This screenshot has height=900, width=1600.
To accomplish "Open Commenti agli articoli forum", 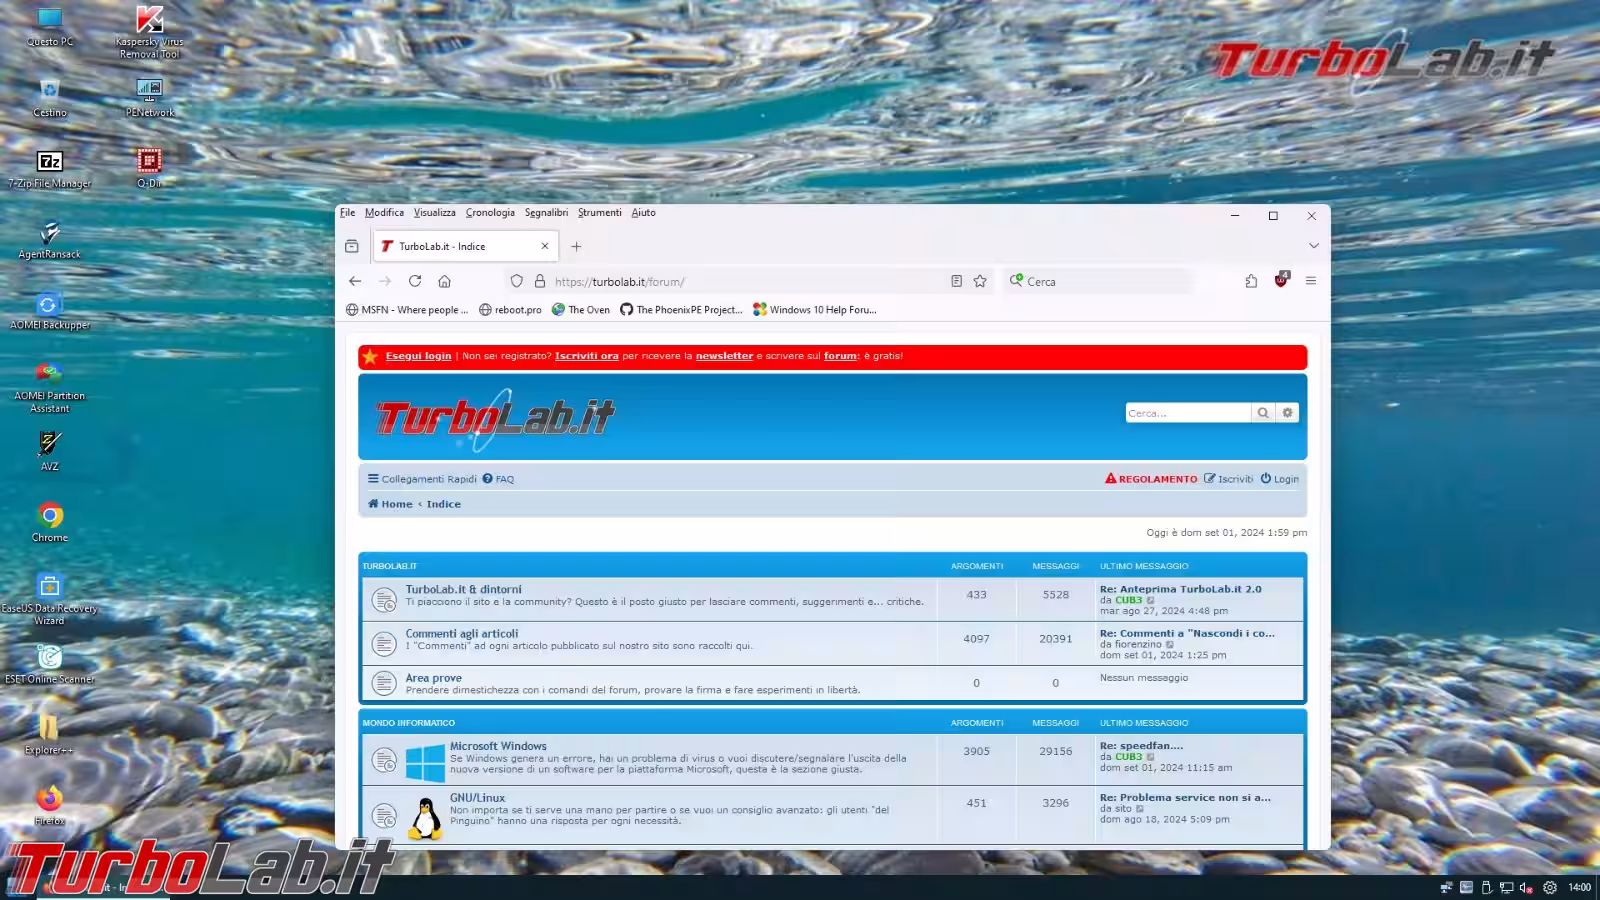I will coord(462,634).
